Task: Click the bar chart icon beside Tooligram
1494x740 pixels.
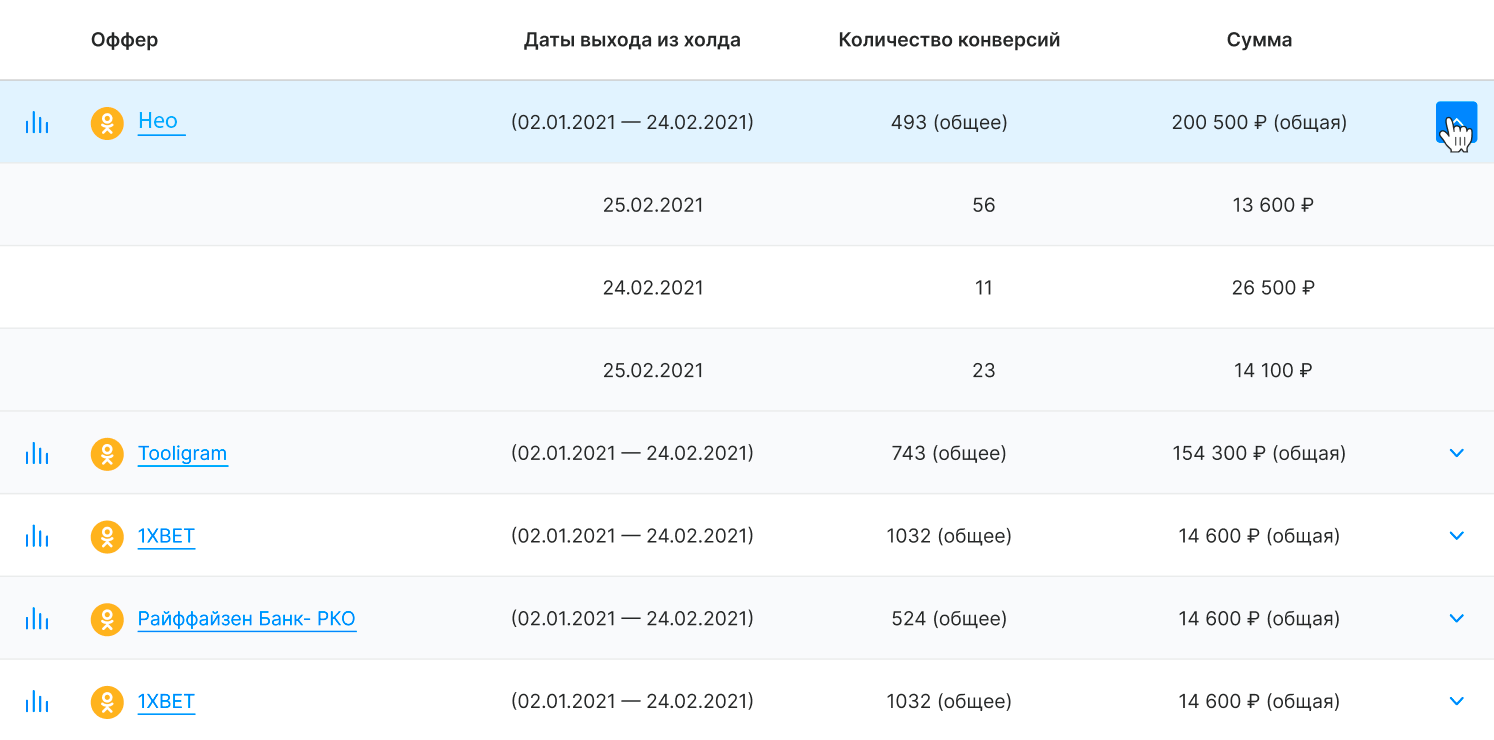Action: (x=37, y=454)
